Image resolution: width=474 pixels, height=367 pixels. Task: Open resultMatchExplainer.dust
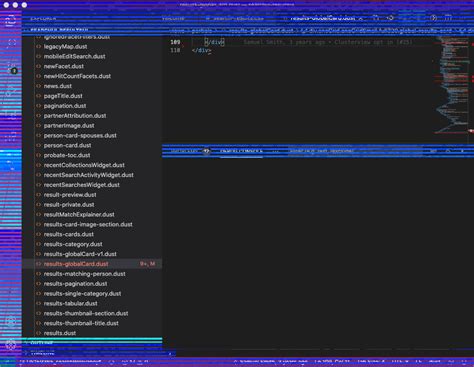click(79, 215)
